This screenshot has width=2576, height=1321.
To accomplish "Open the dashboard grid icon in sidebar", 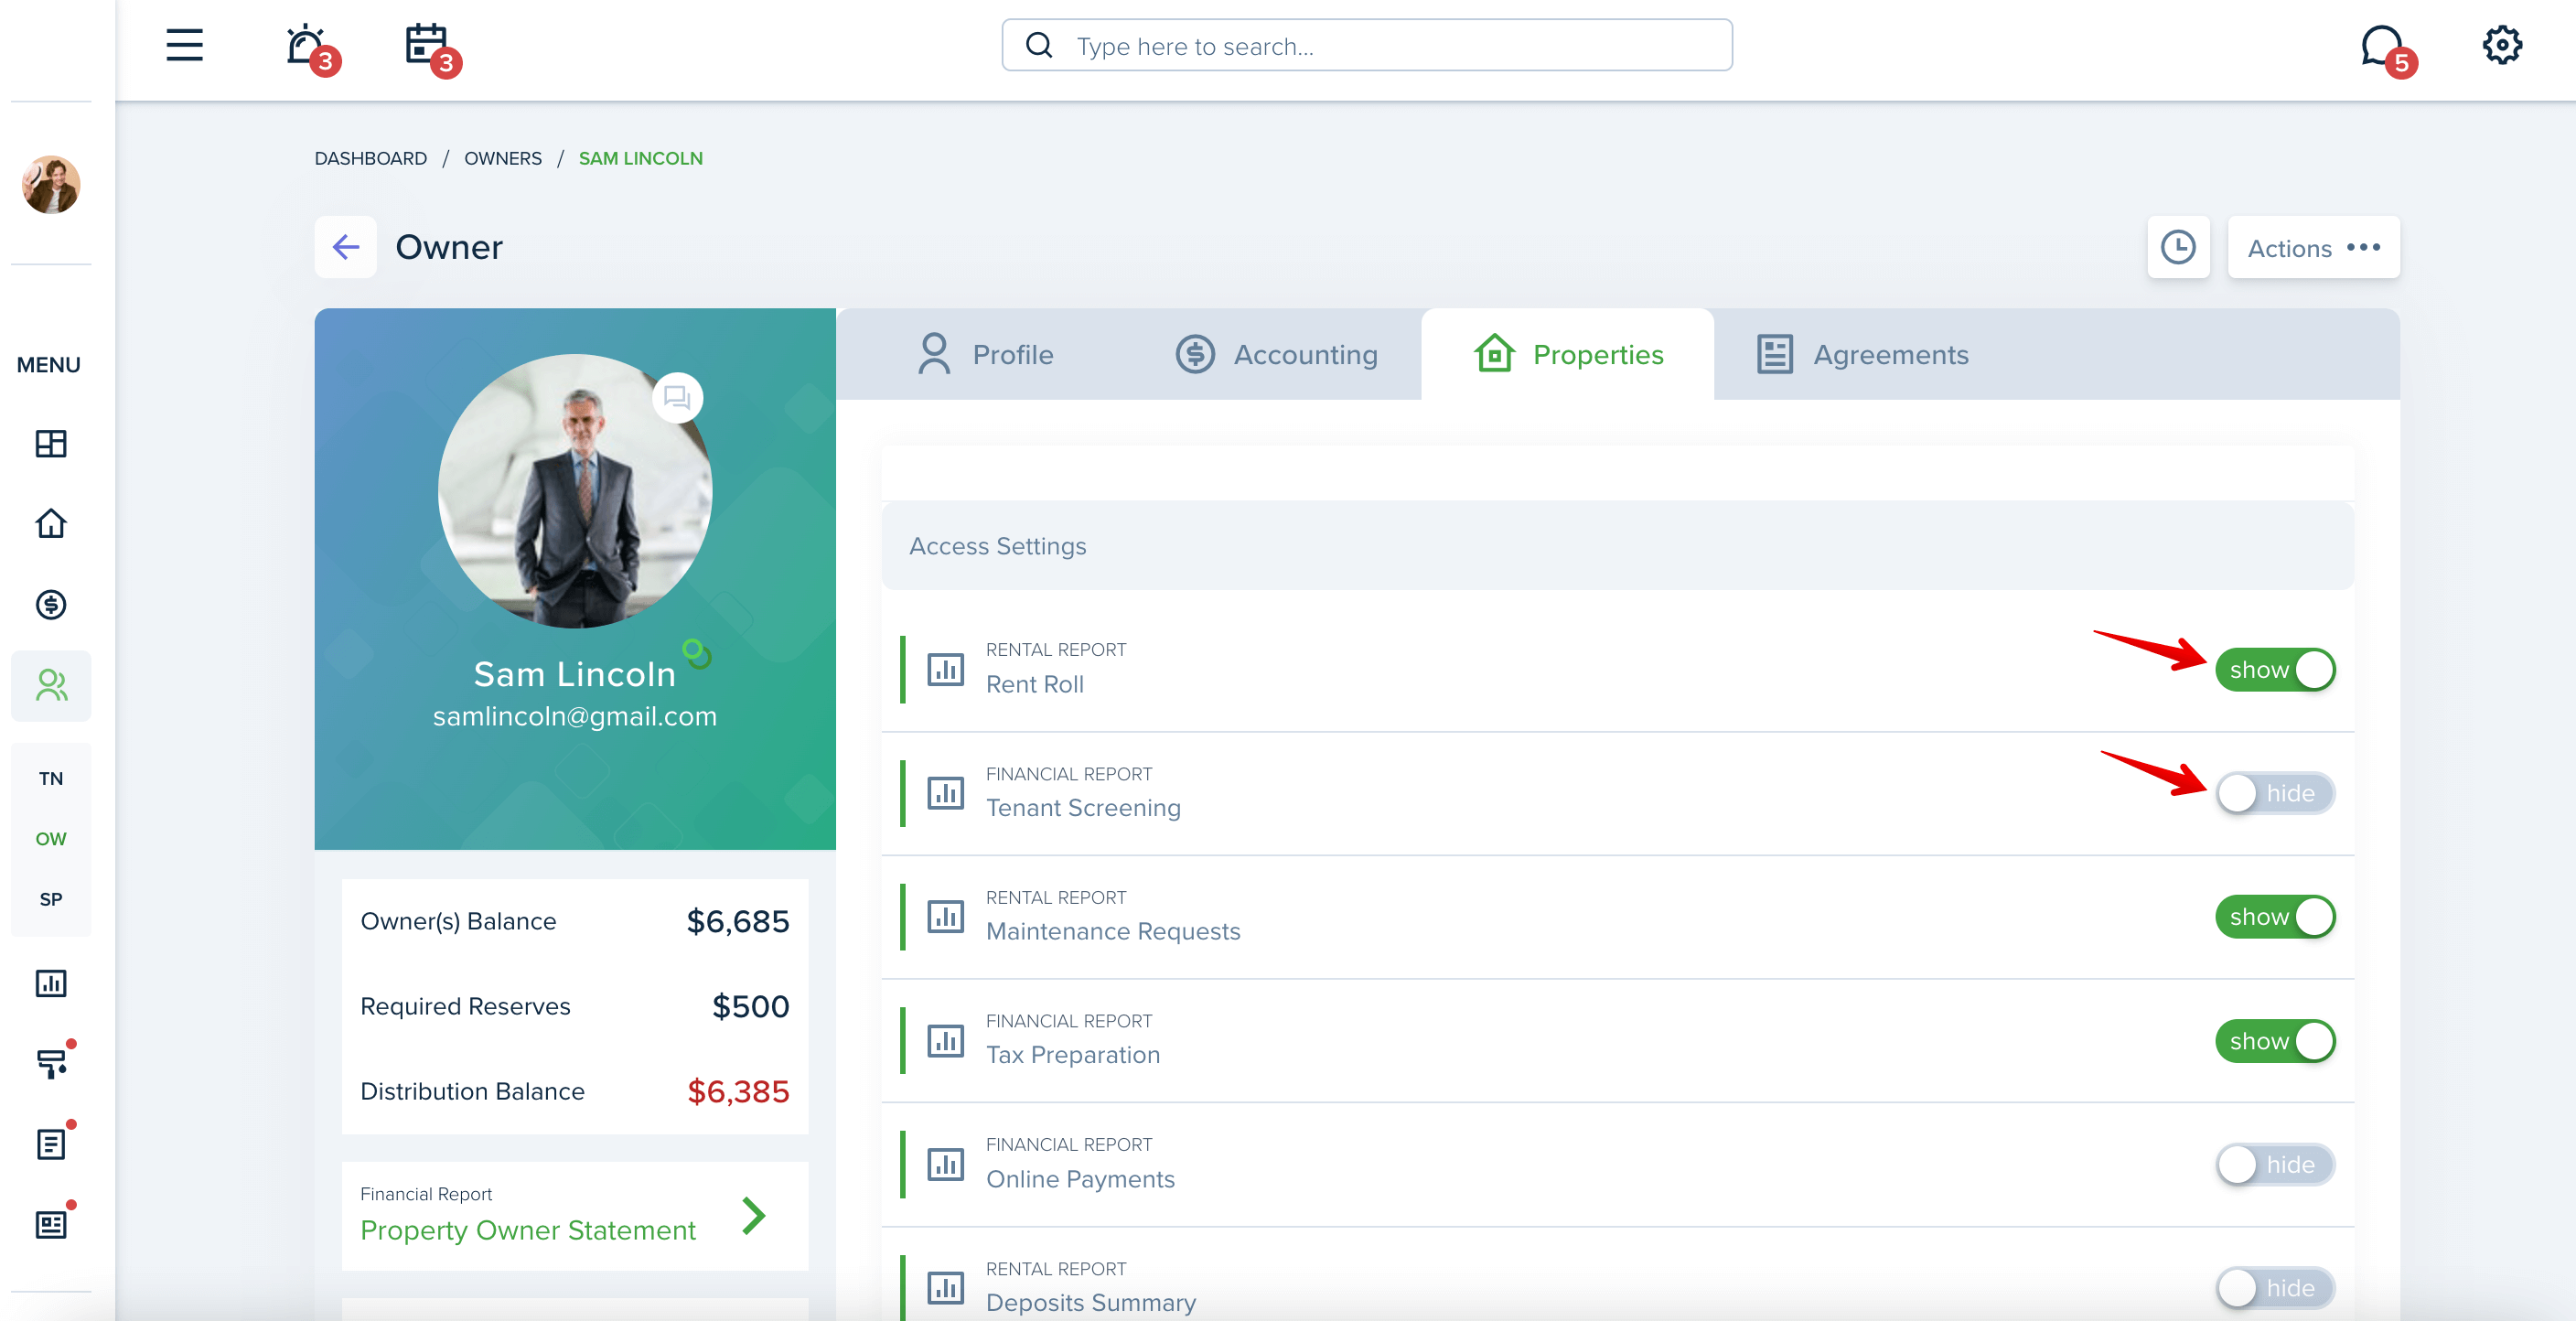I will [x=51, y=444].
